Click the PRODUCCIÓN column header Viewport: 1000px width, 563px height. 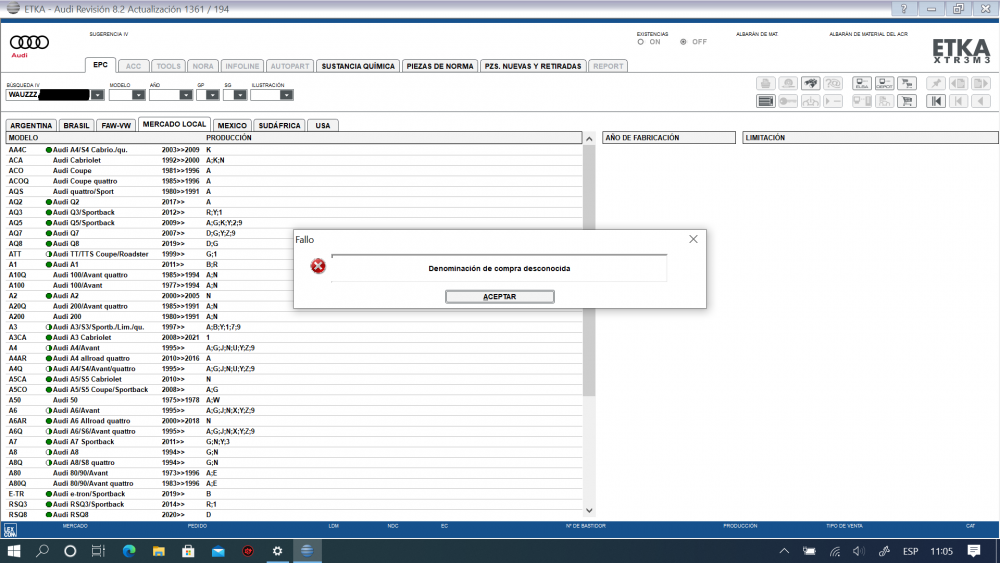tap(229, 138)
